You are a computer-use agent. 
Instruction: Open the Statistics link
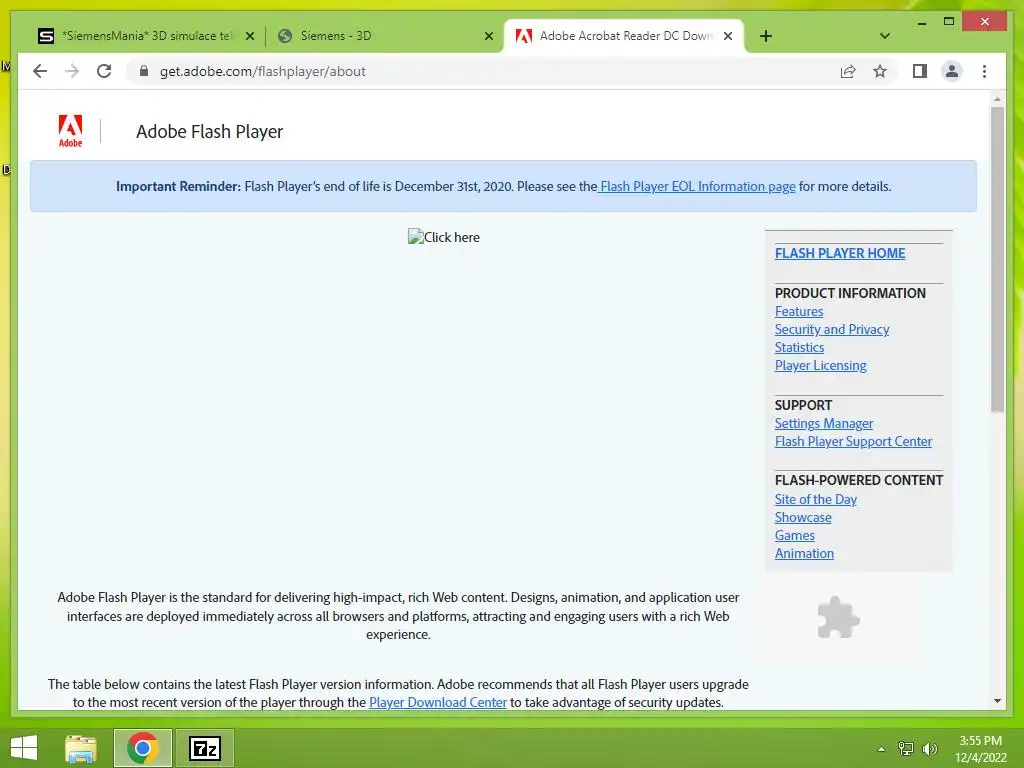click(x=799, y=347)
